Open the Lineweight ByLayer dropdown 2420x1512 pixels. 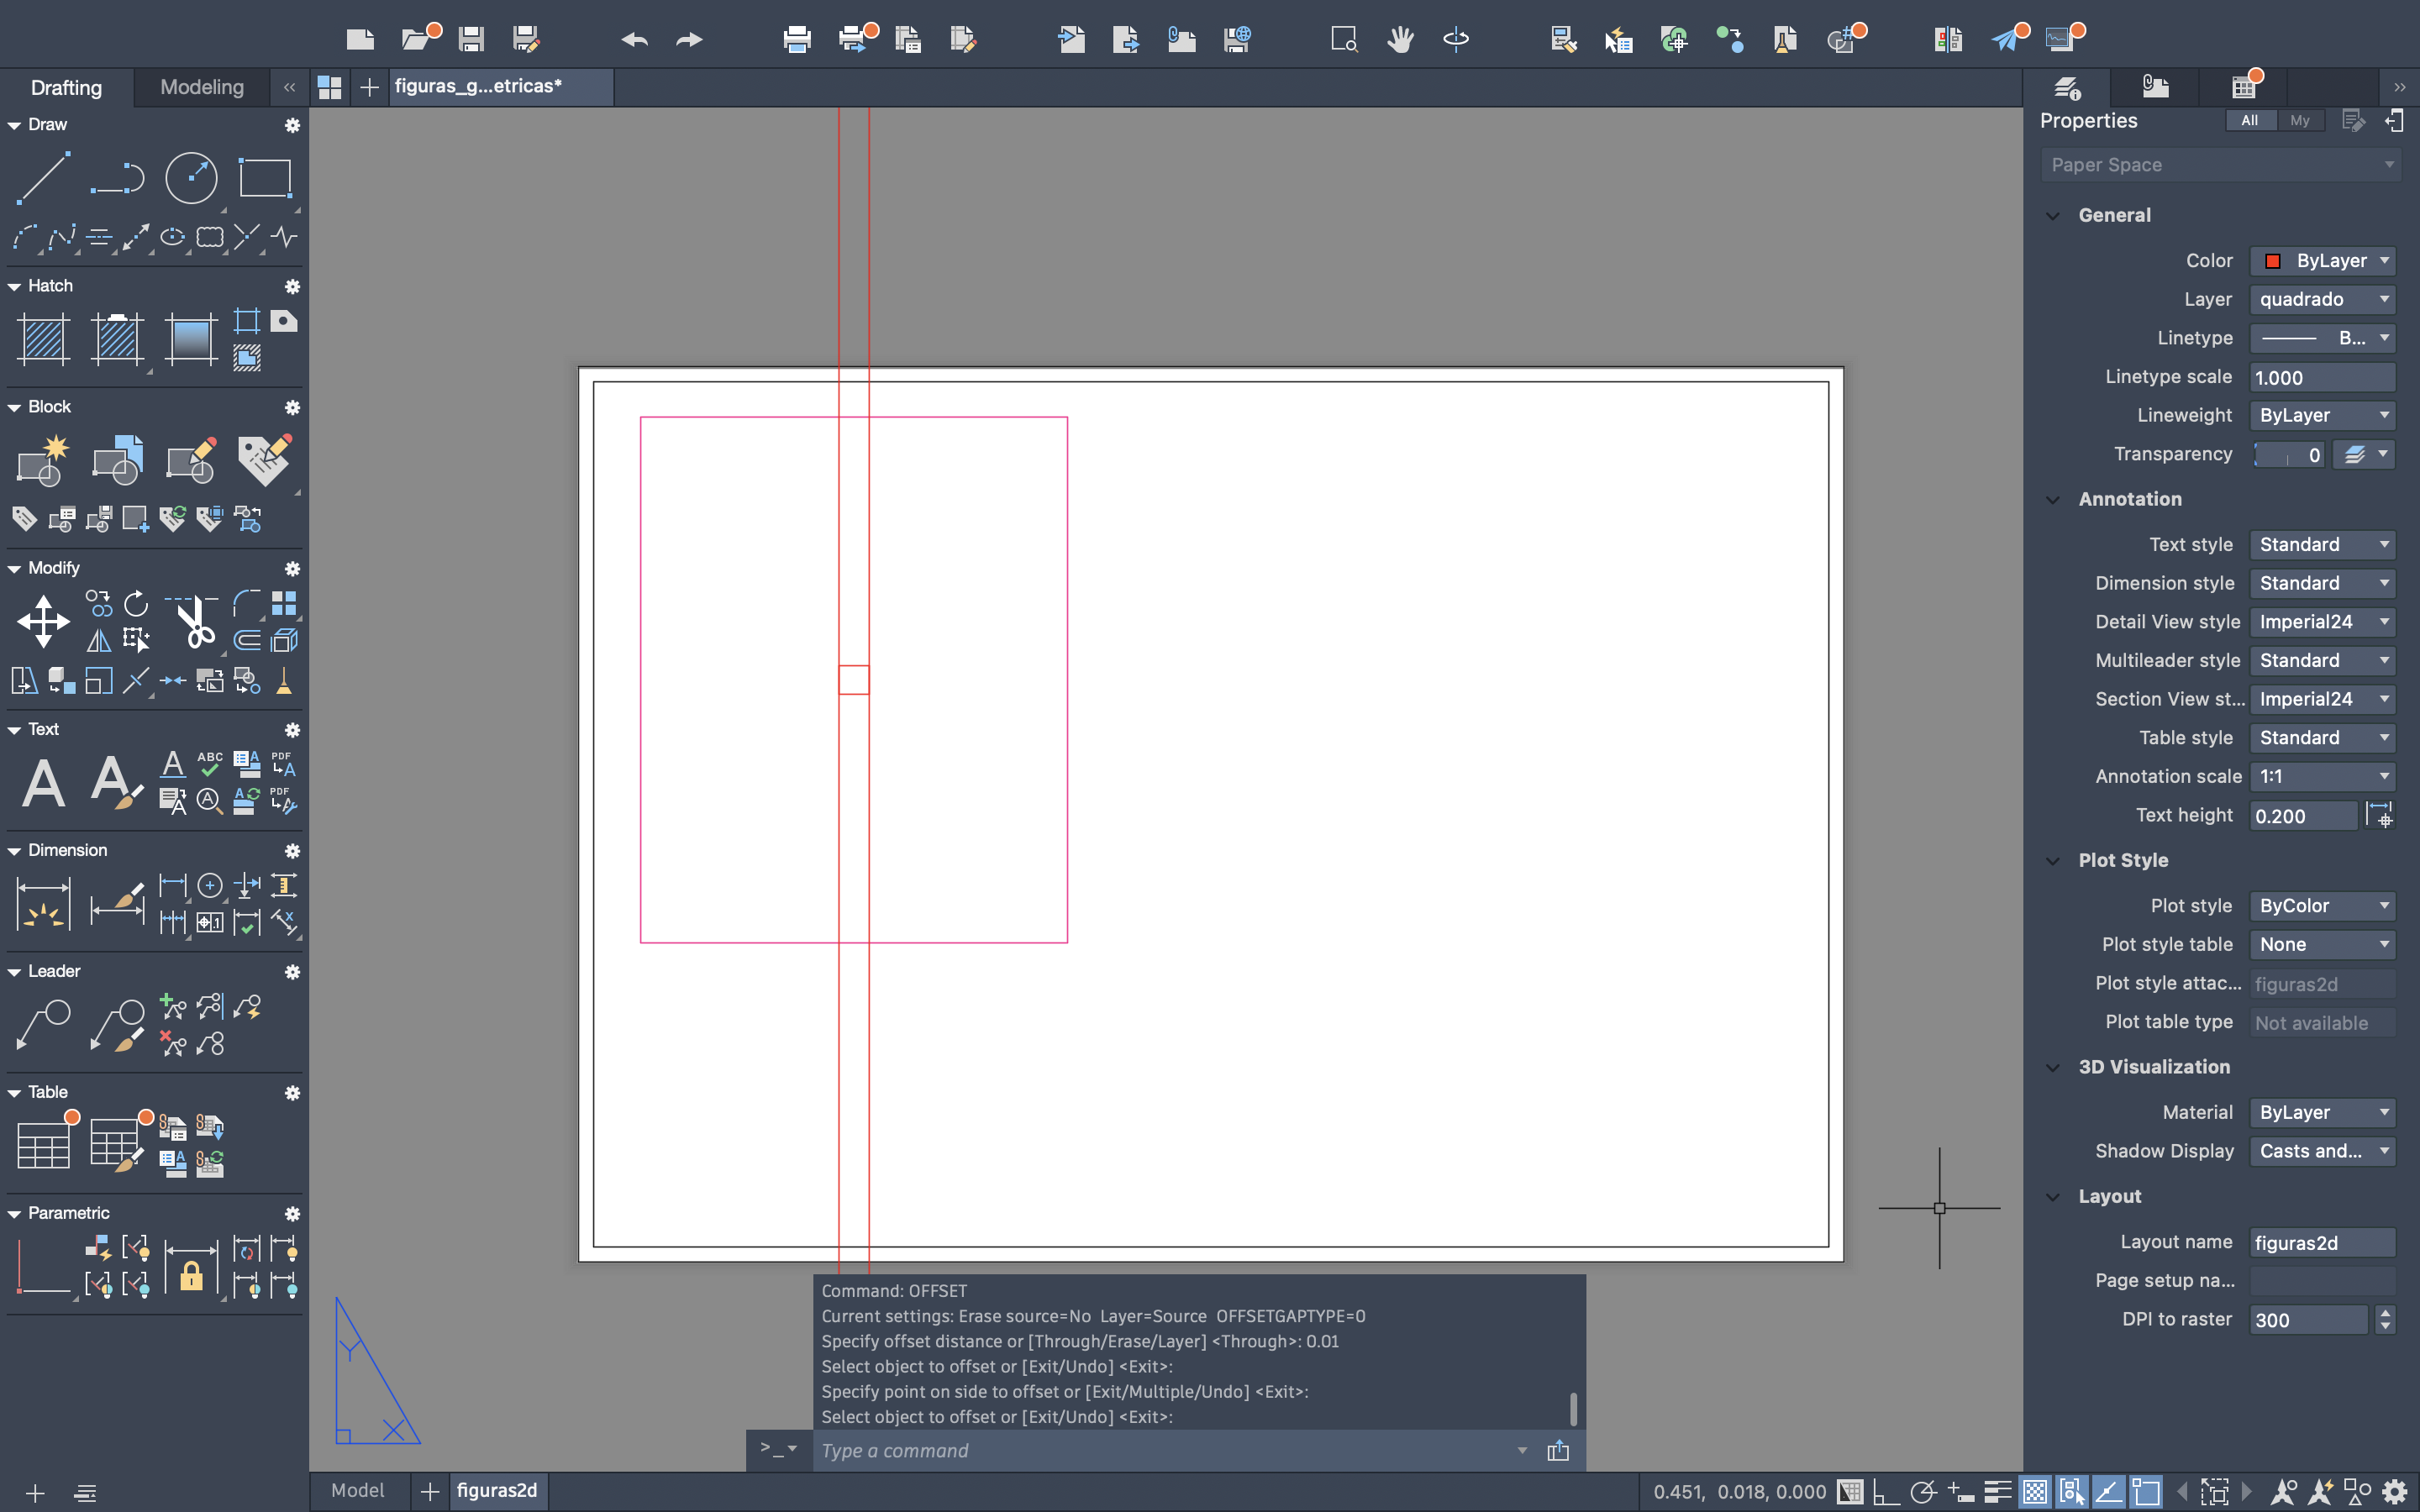coord(2322,415)
